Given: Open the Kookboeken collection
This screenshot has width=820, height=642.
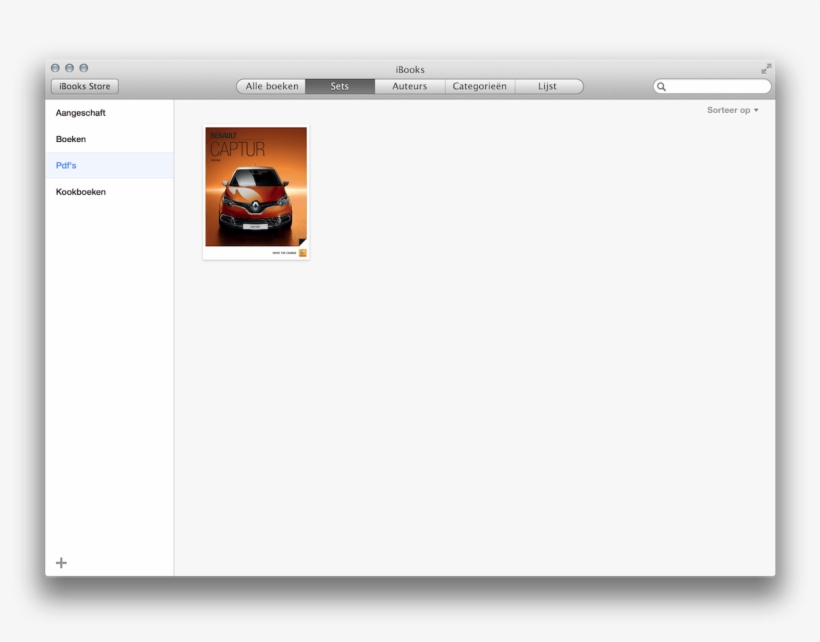Looking at the screenshot, I should 80,191.
